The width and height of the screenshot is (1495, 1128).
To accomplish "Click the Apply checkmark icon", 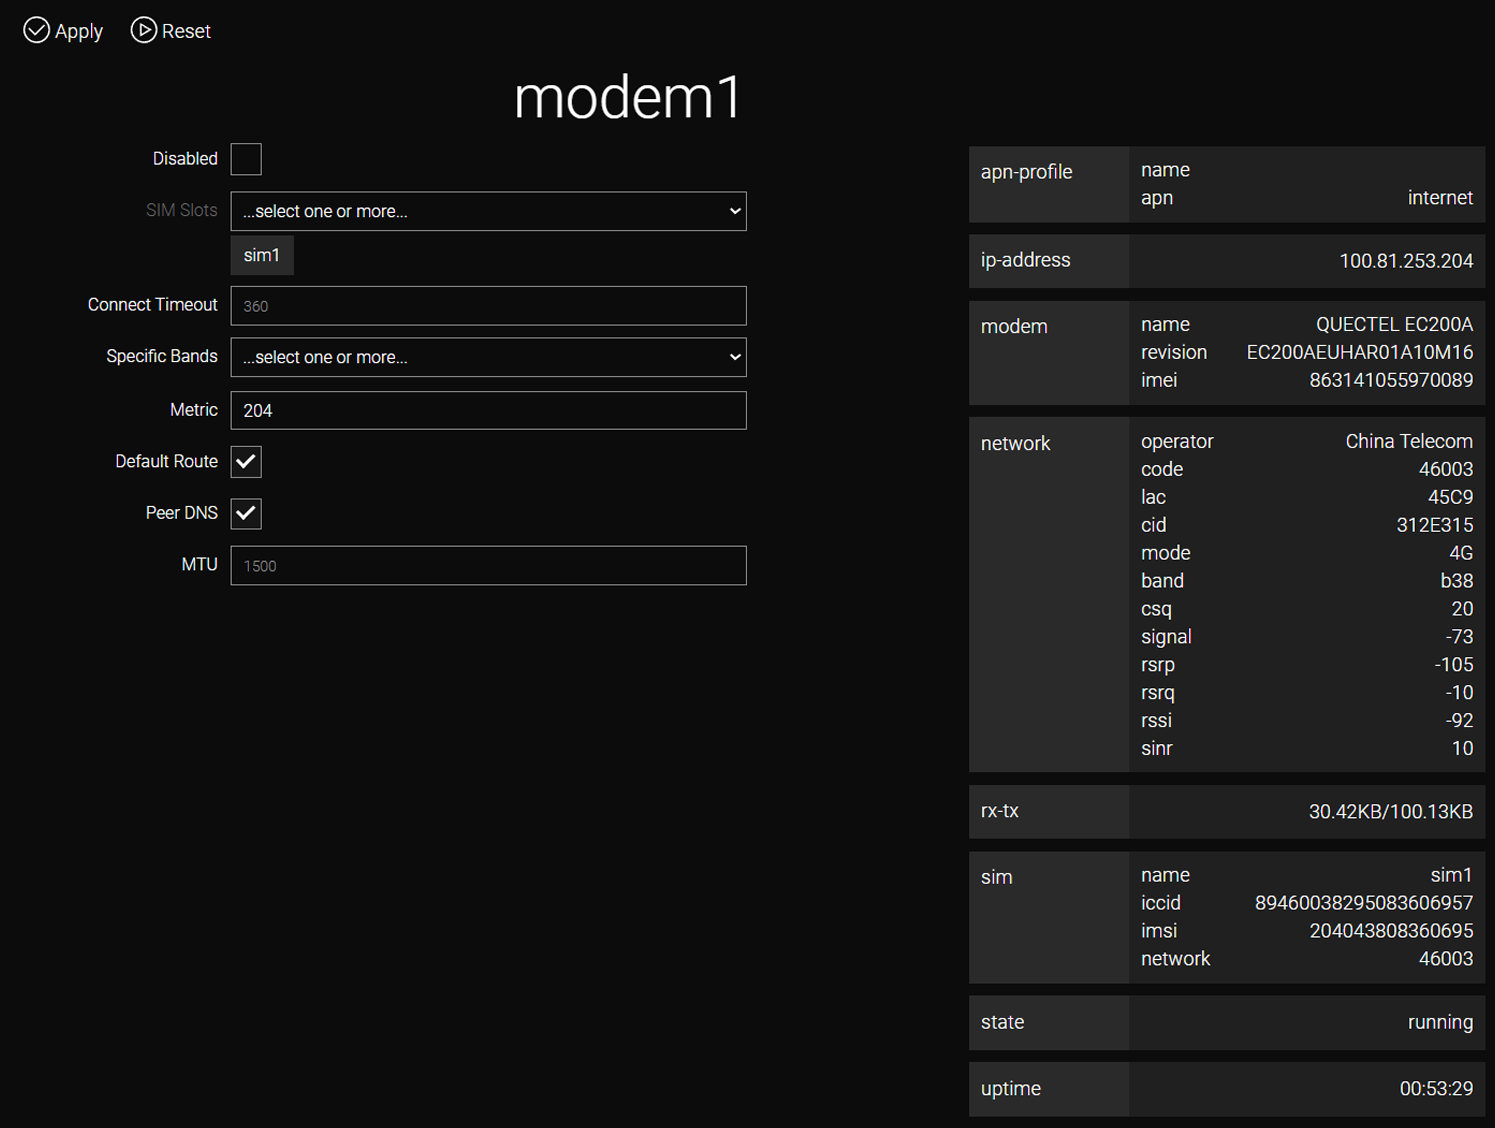I will [36, 30].
